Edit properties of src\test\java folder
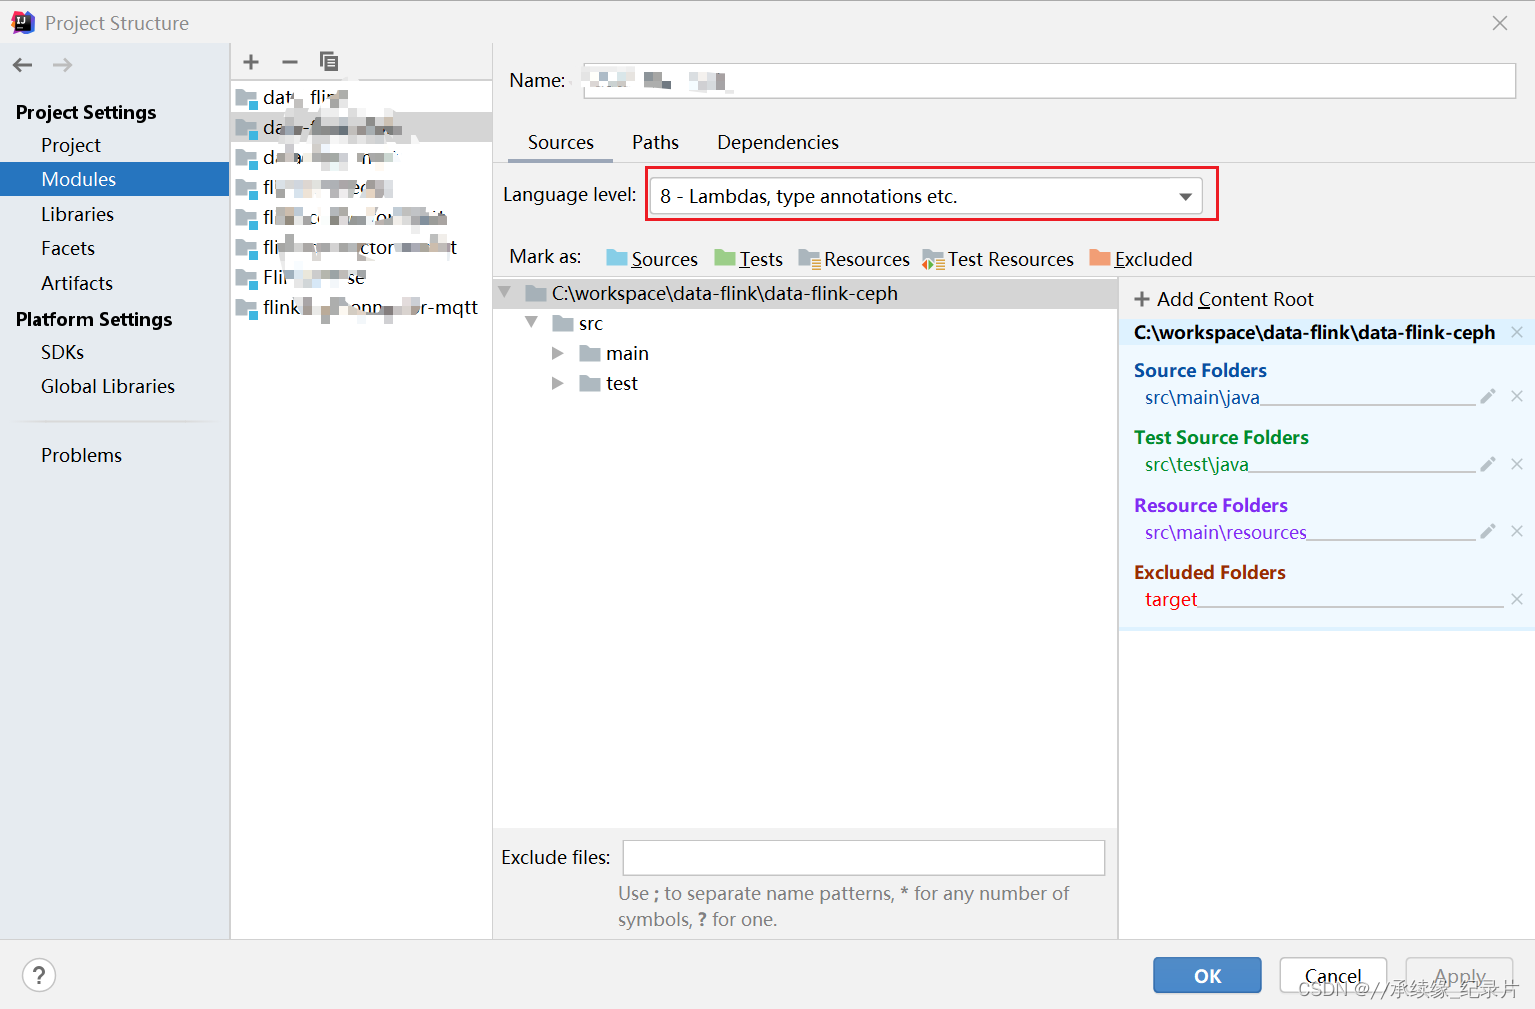 1488,464
